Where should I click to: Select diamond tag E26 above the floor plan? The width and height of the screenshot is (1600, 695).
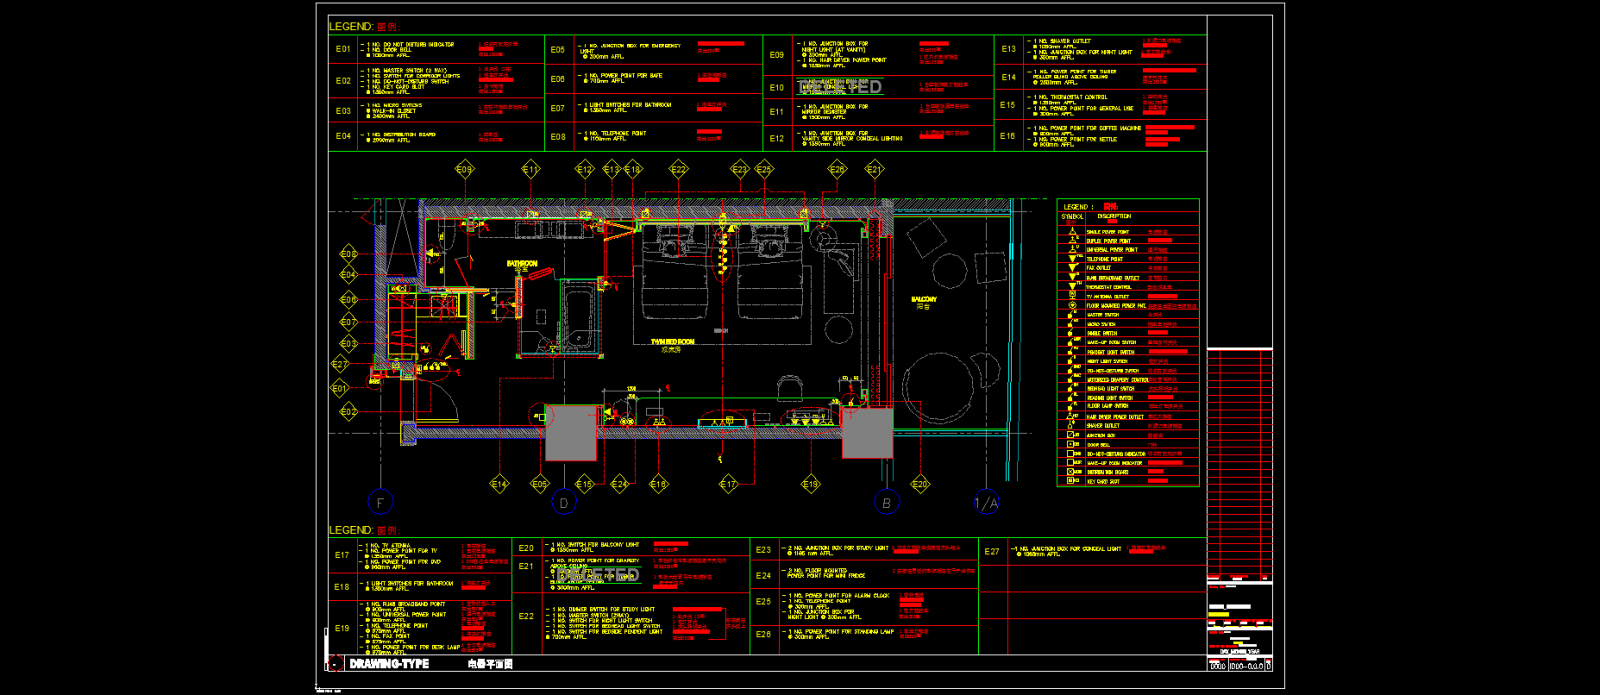pos(837,170)
